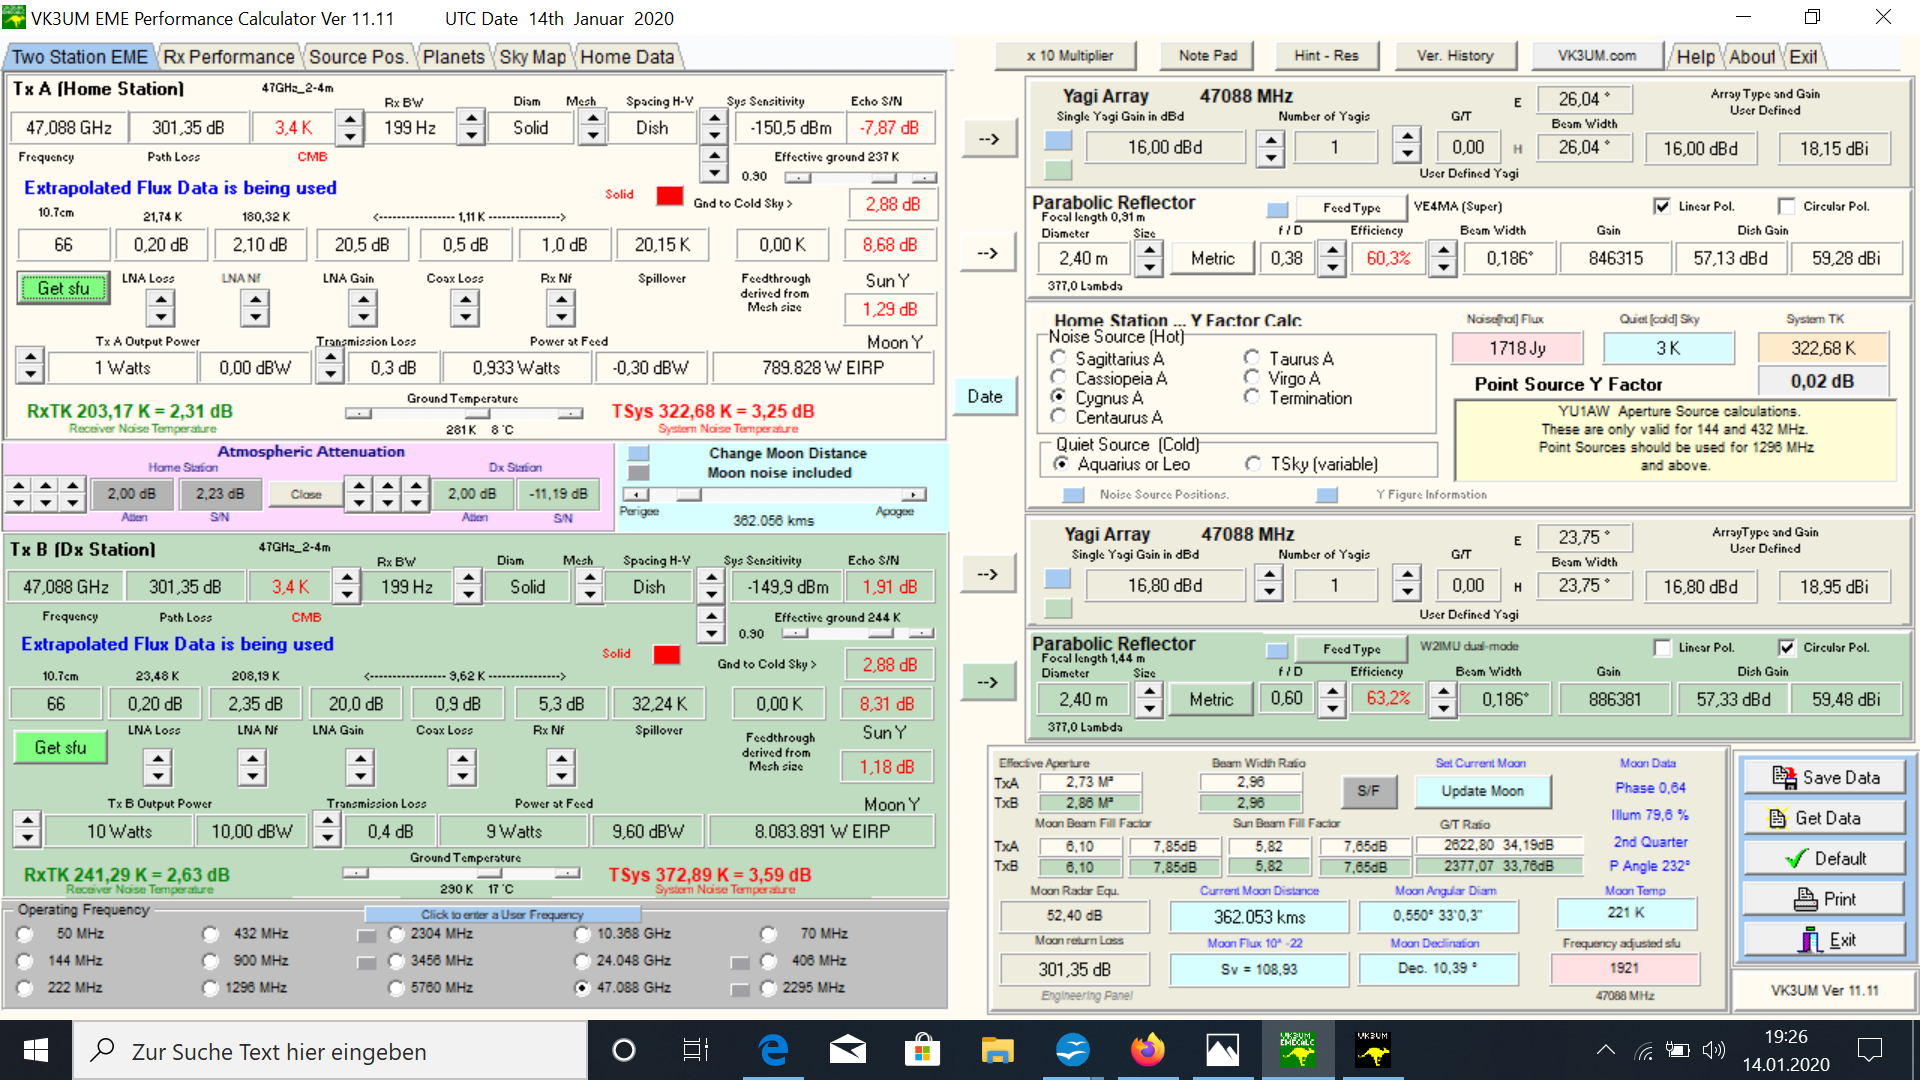Increase Tx B Rx Nf with the up arrow
Viewport: 1920px width, 1080px height.
click(x=561, y=759)
